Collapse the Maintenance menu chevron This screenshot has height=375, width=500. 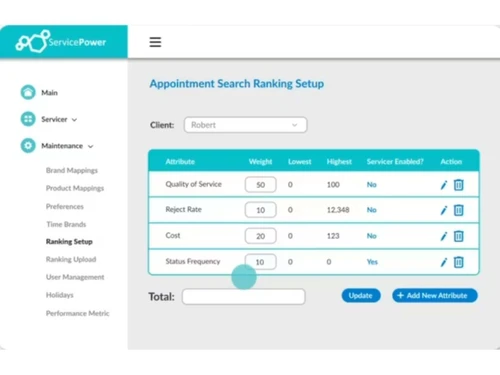point(91,146)
